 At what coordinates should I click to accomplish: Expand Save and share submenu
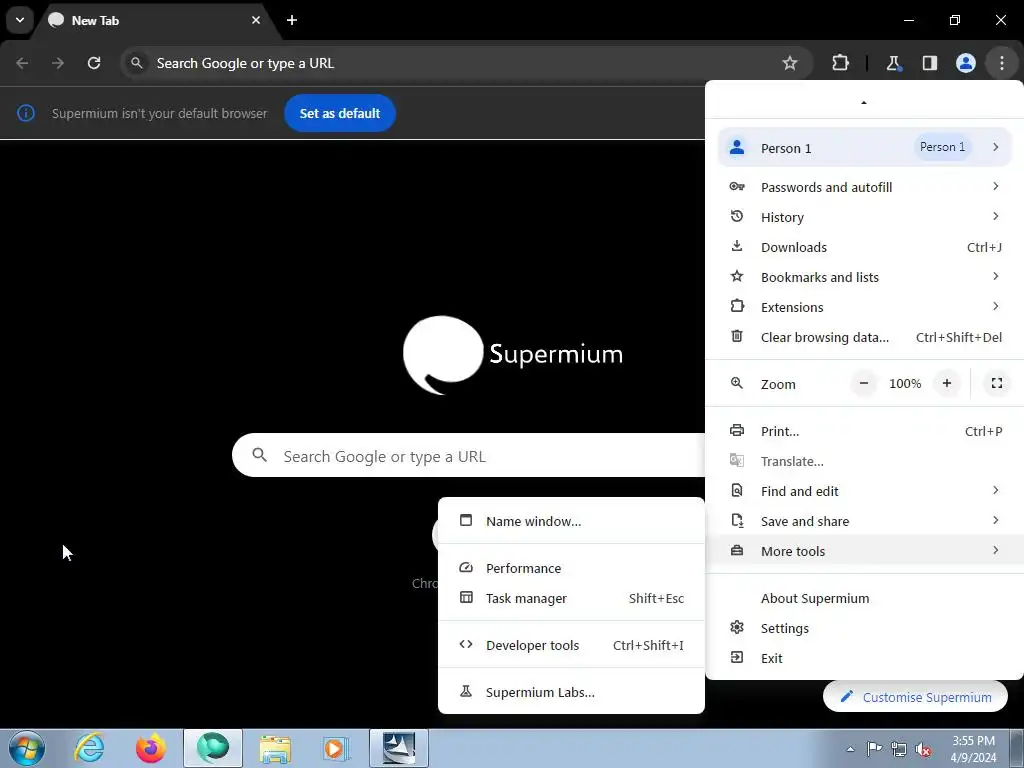point(864,521)
